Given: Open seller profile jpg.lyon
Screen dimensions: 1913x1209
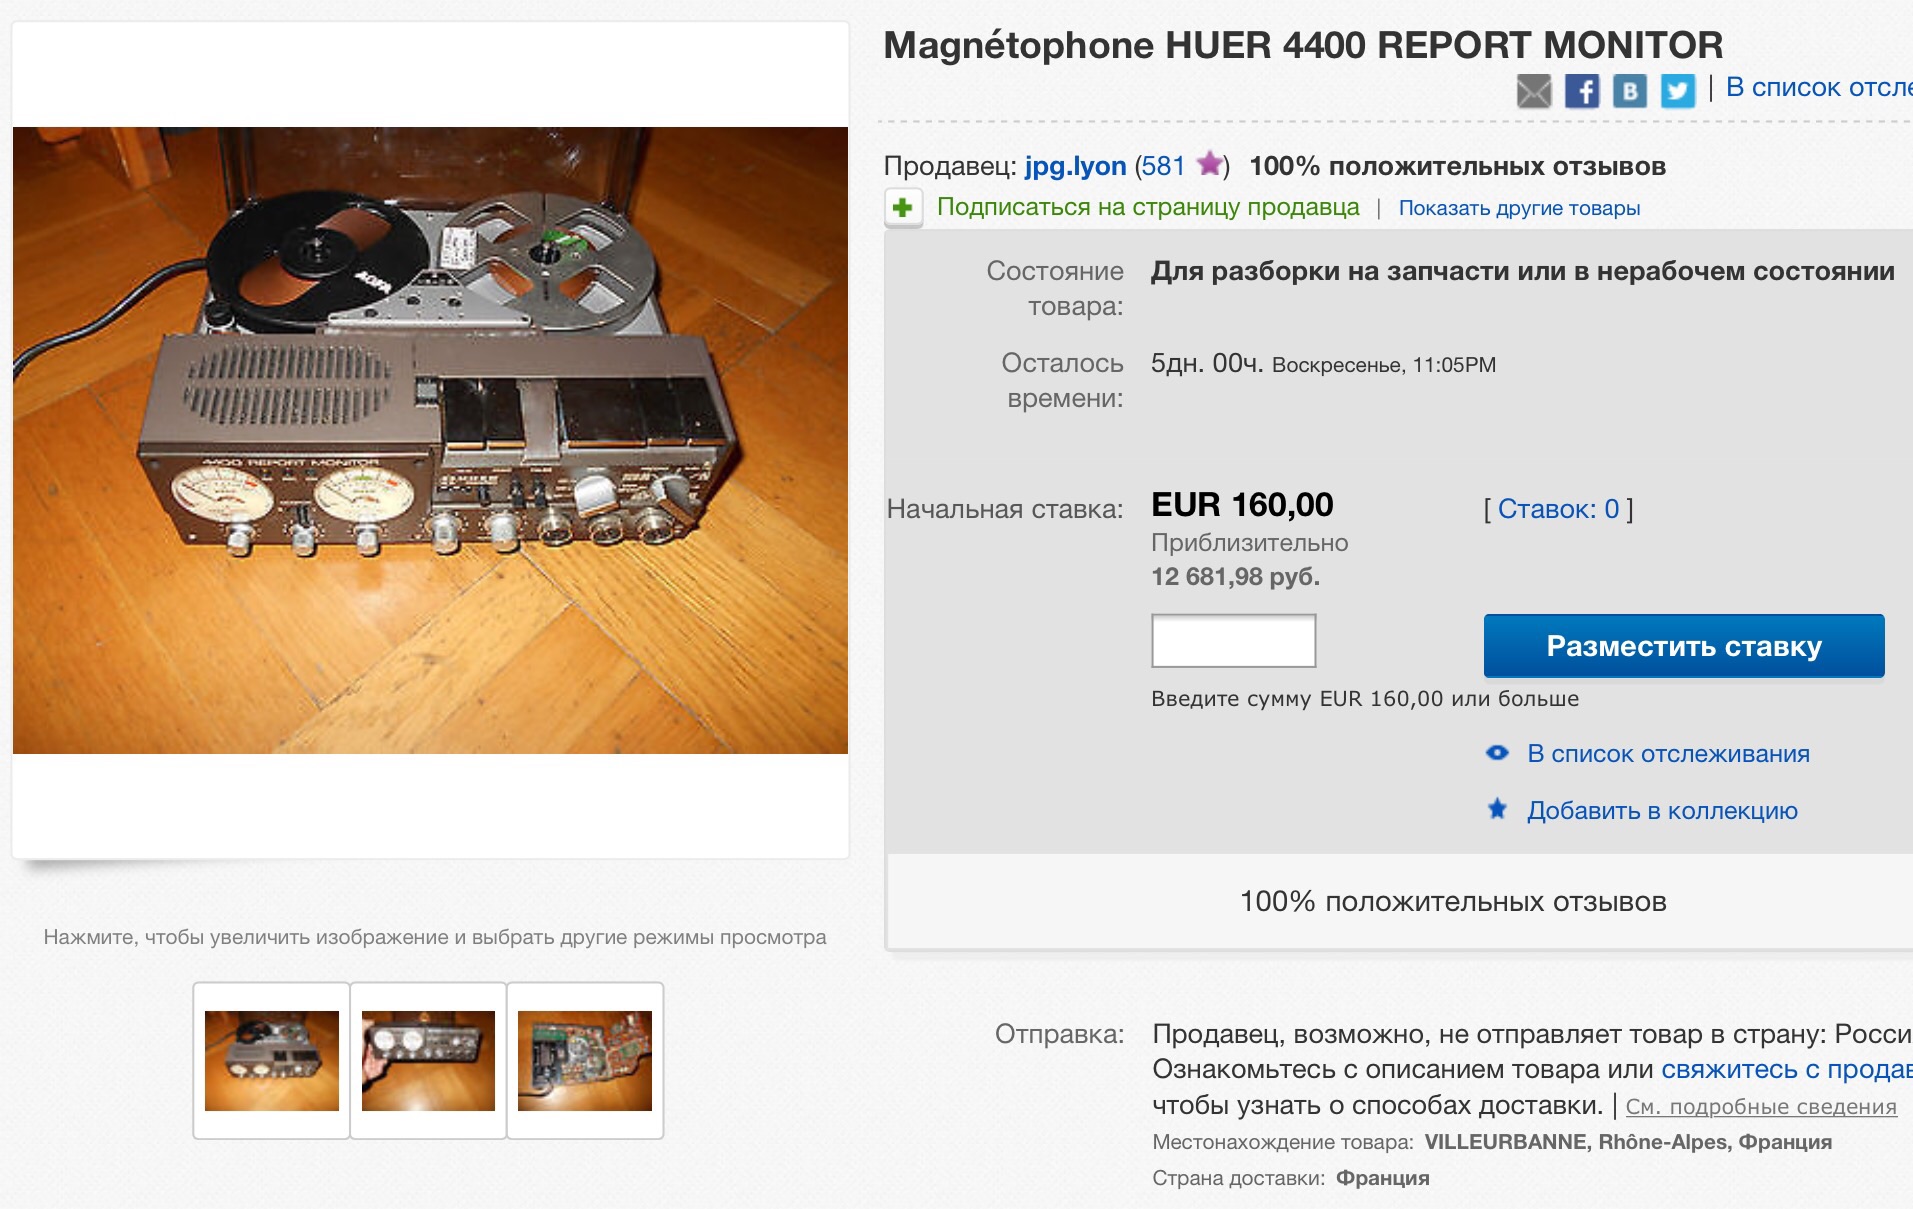Looking at the screenshot, I should (1075, 166).
